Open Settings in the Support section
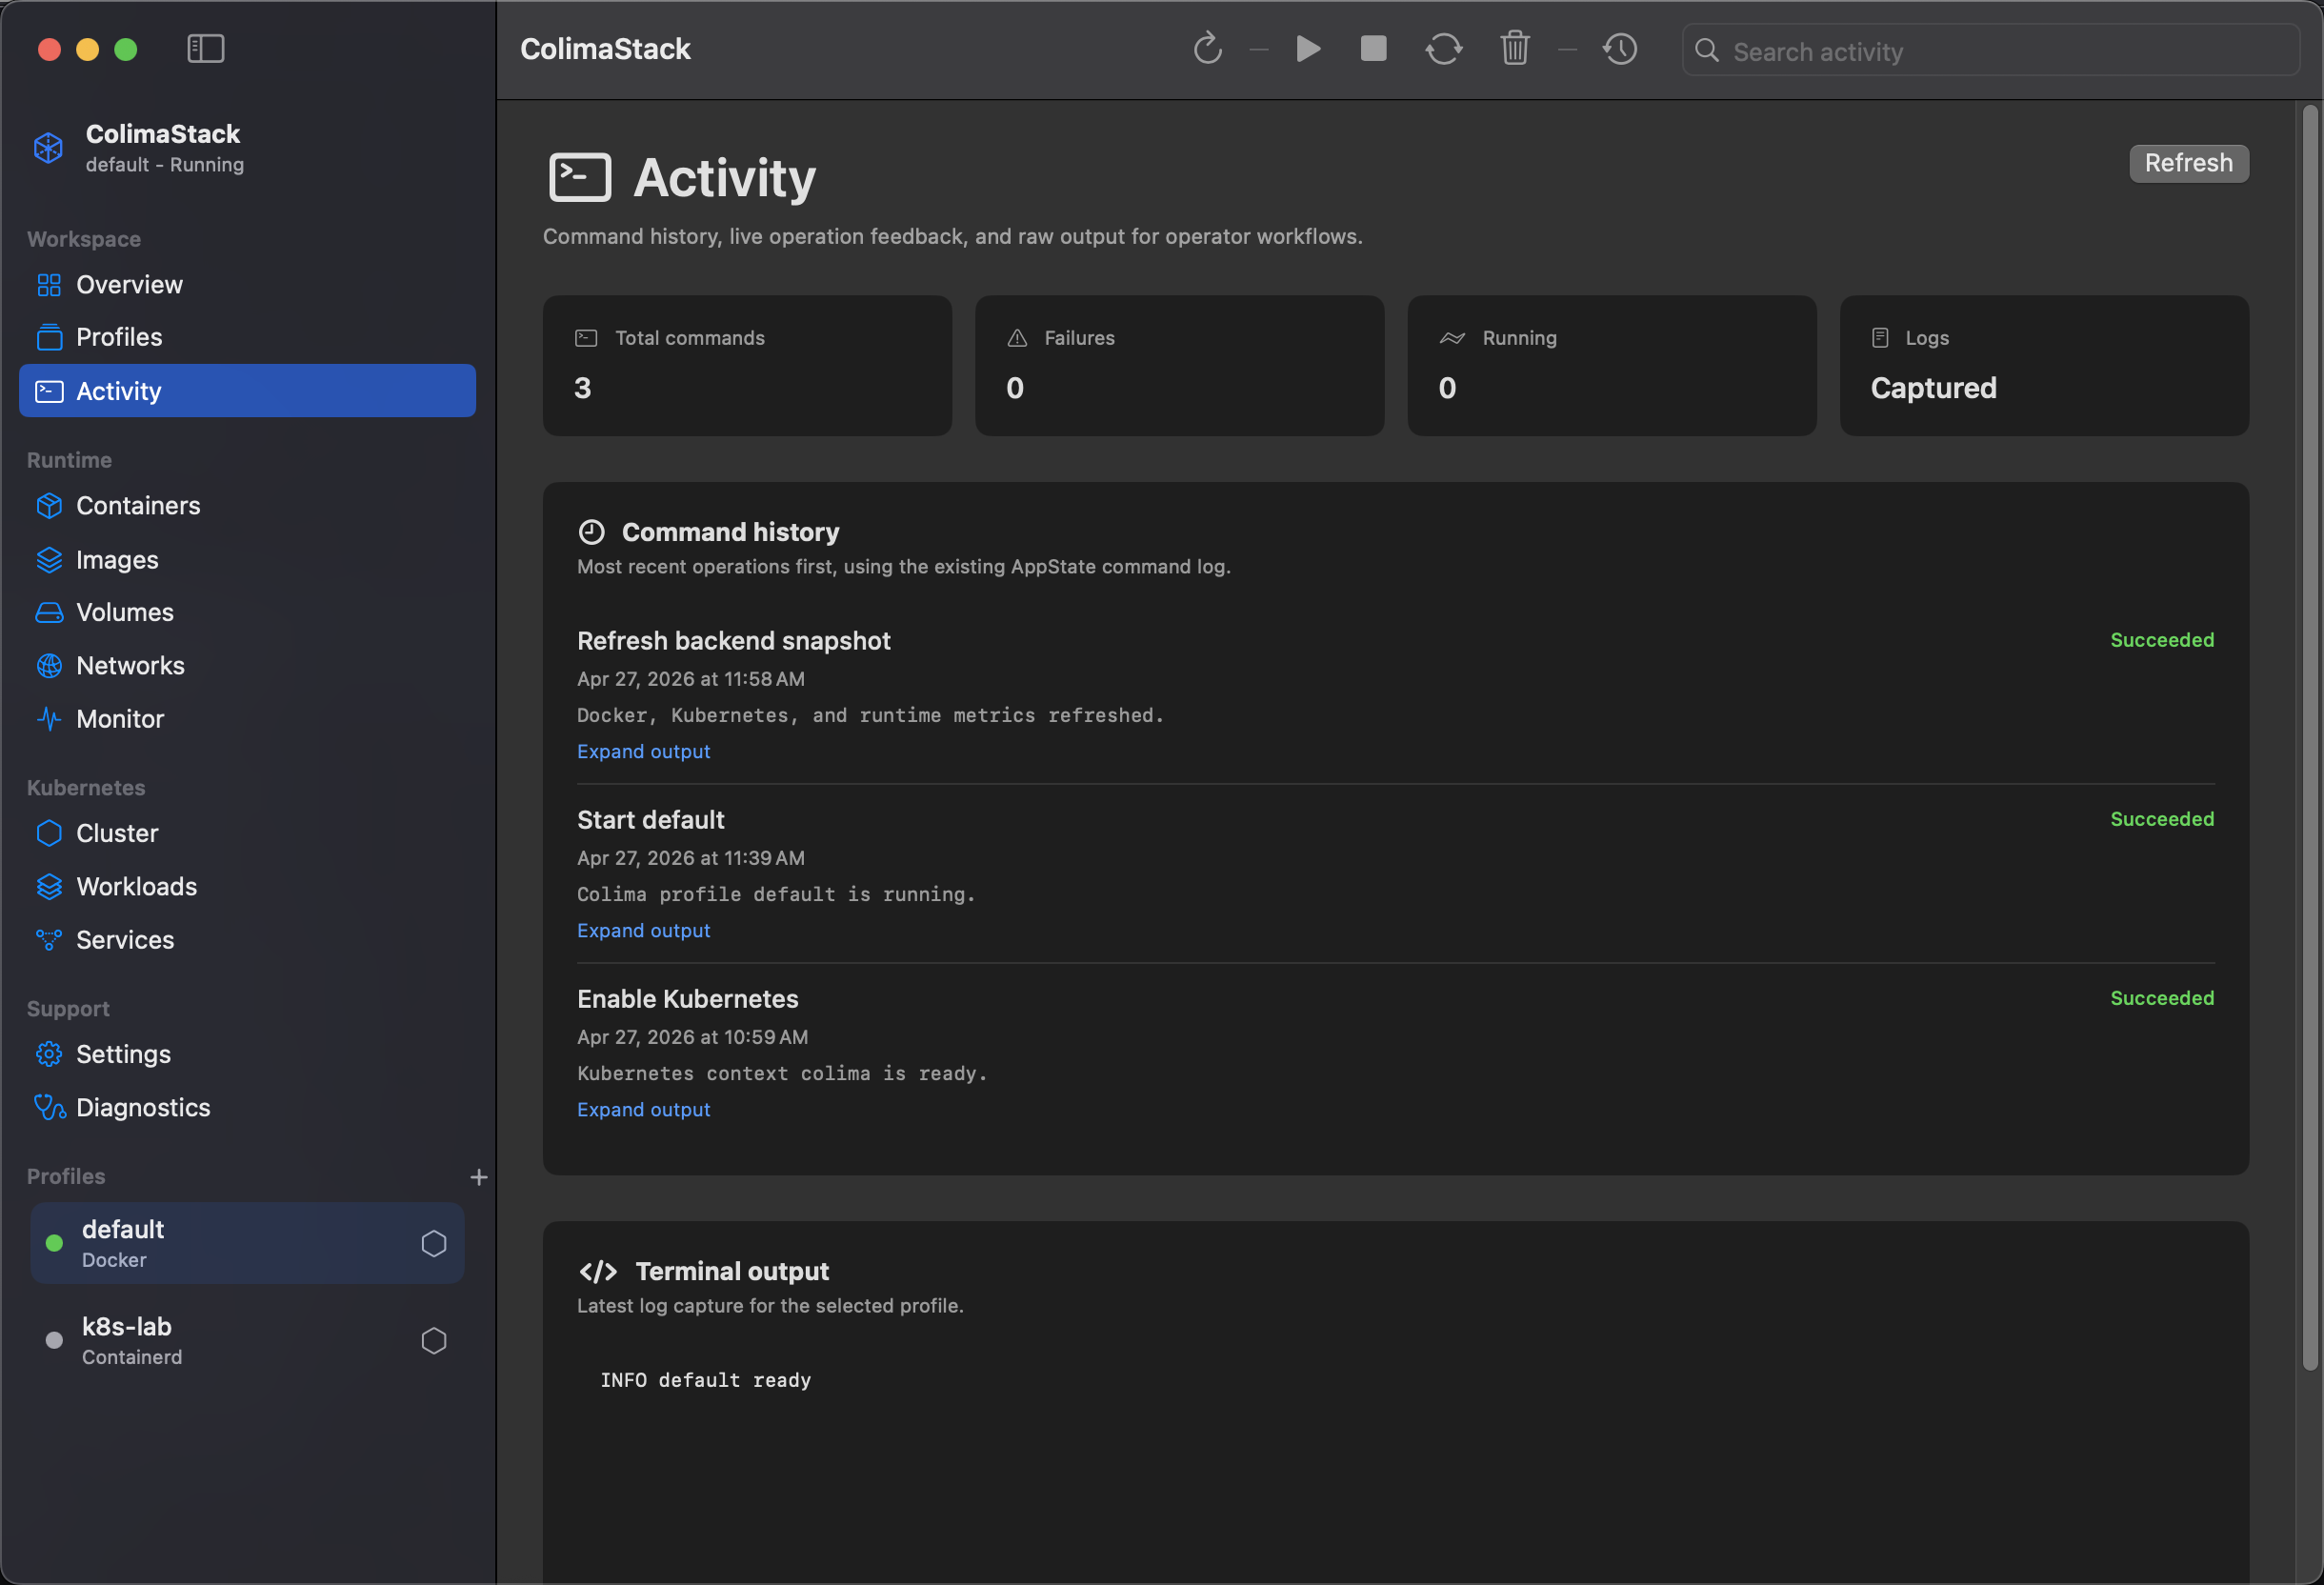Viewport: 2324px width, 1585px height. tap(247, 1055)
